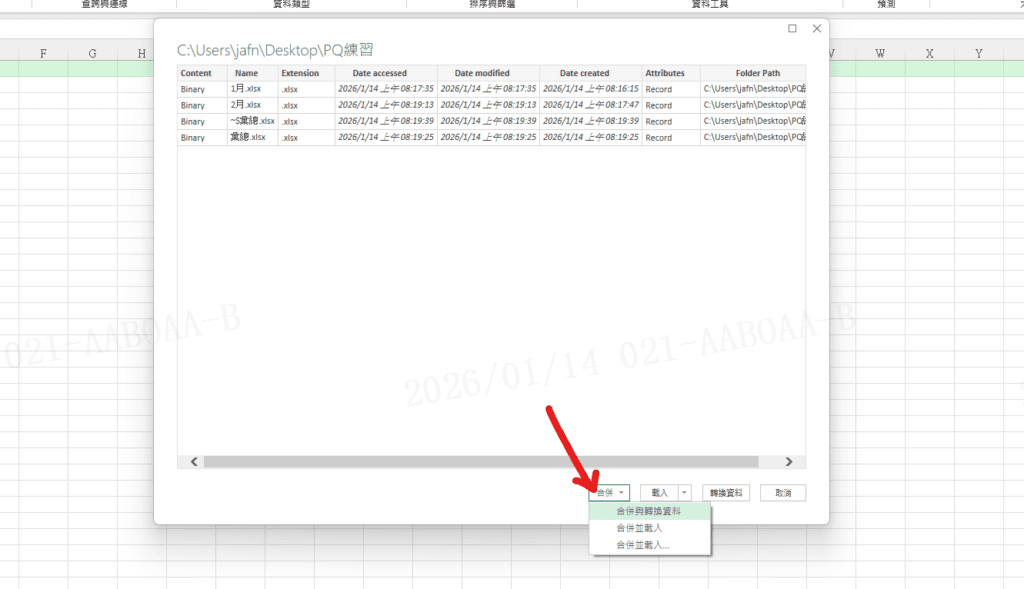
Task: Pick the 合併並載入... menu entry
Action: (642, 545)
